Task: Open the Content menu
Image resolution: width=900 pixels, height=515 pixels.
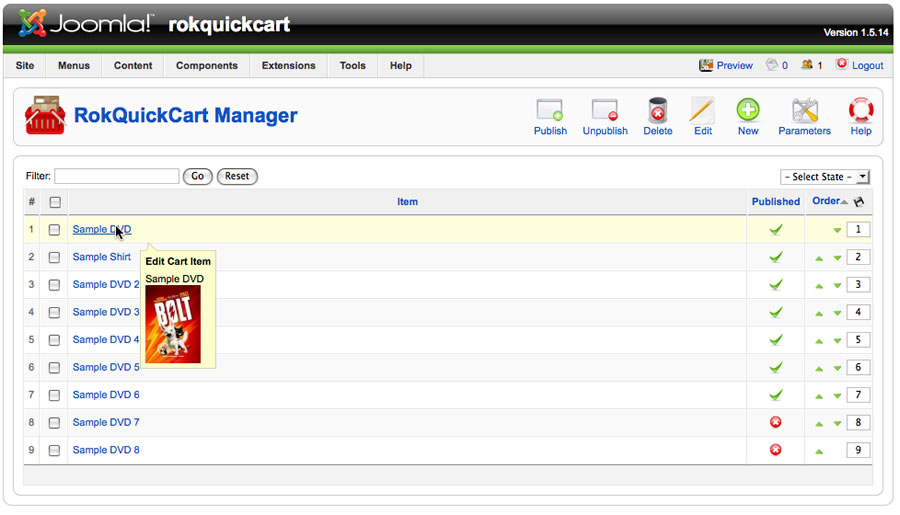Action: tap(133, 65)
